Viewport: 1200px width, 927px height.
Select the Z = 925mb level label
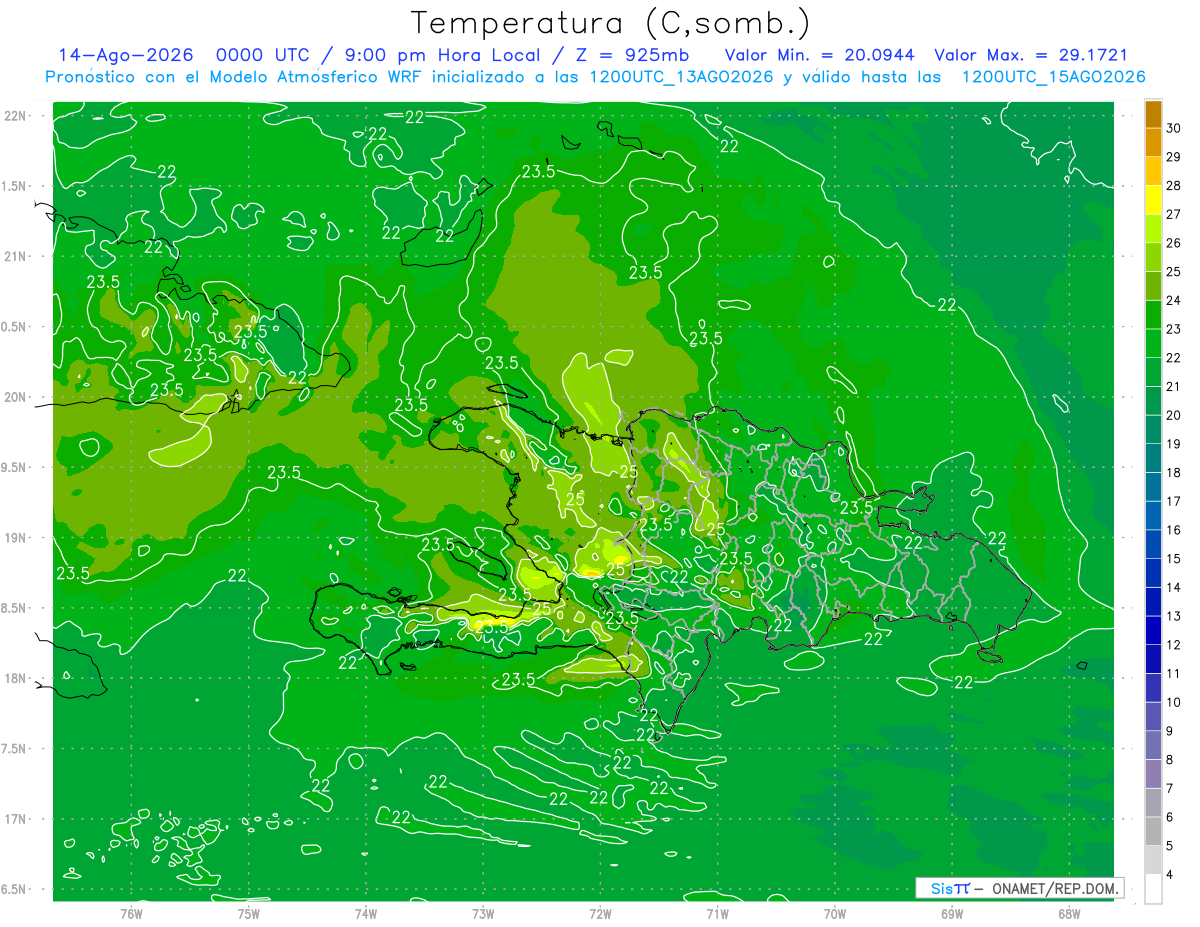coord(629,55)
